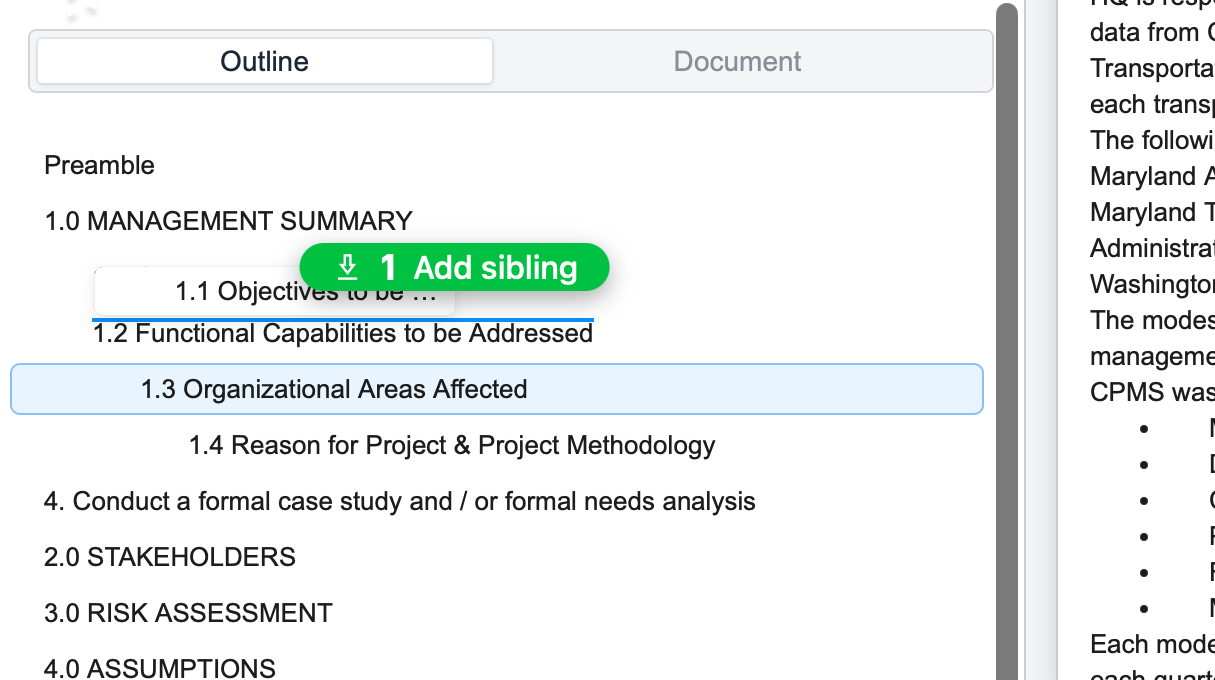1215x680 pixels.
Task: Click the outline panel vertical scrollbar
Action: 1007,340
